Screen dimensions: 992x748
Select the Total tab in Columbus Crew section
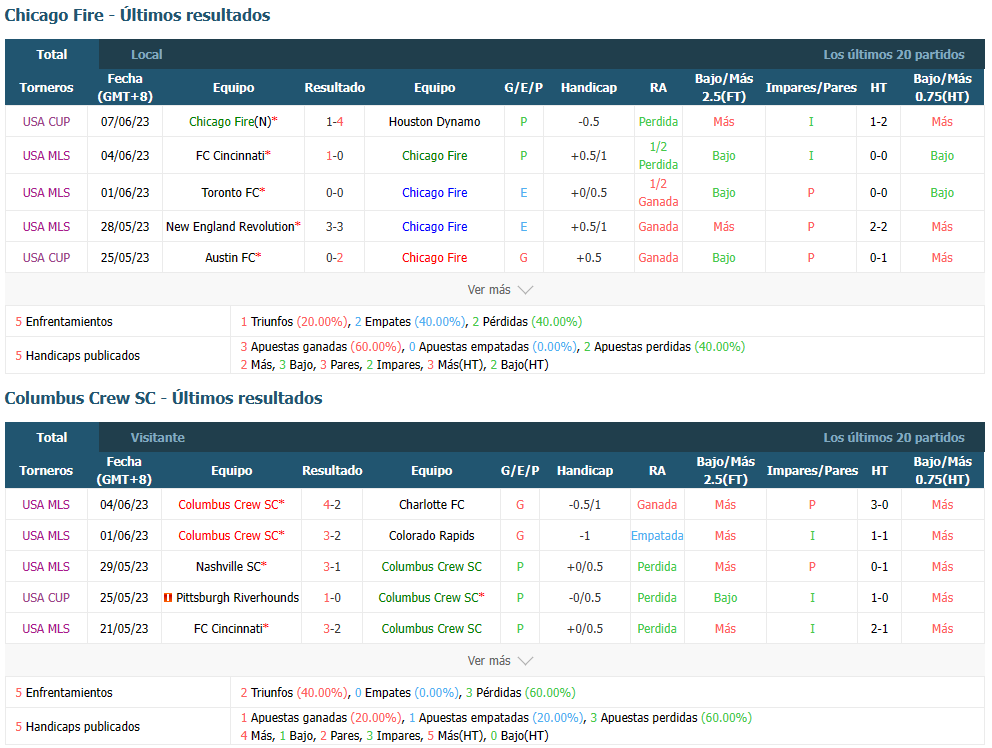coord(52,437)
